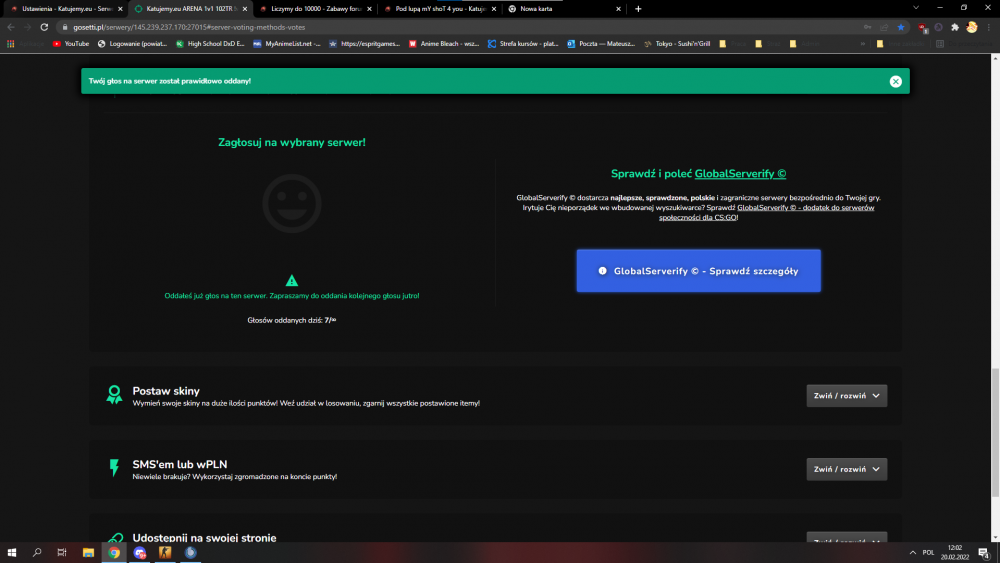Expand the Postaw skiny section

[x=846, y=396]
